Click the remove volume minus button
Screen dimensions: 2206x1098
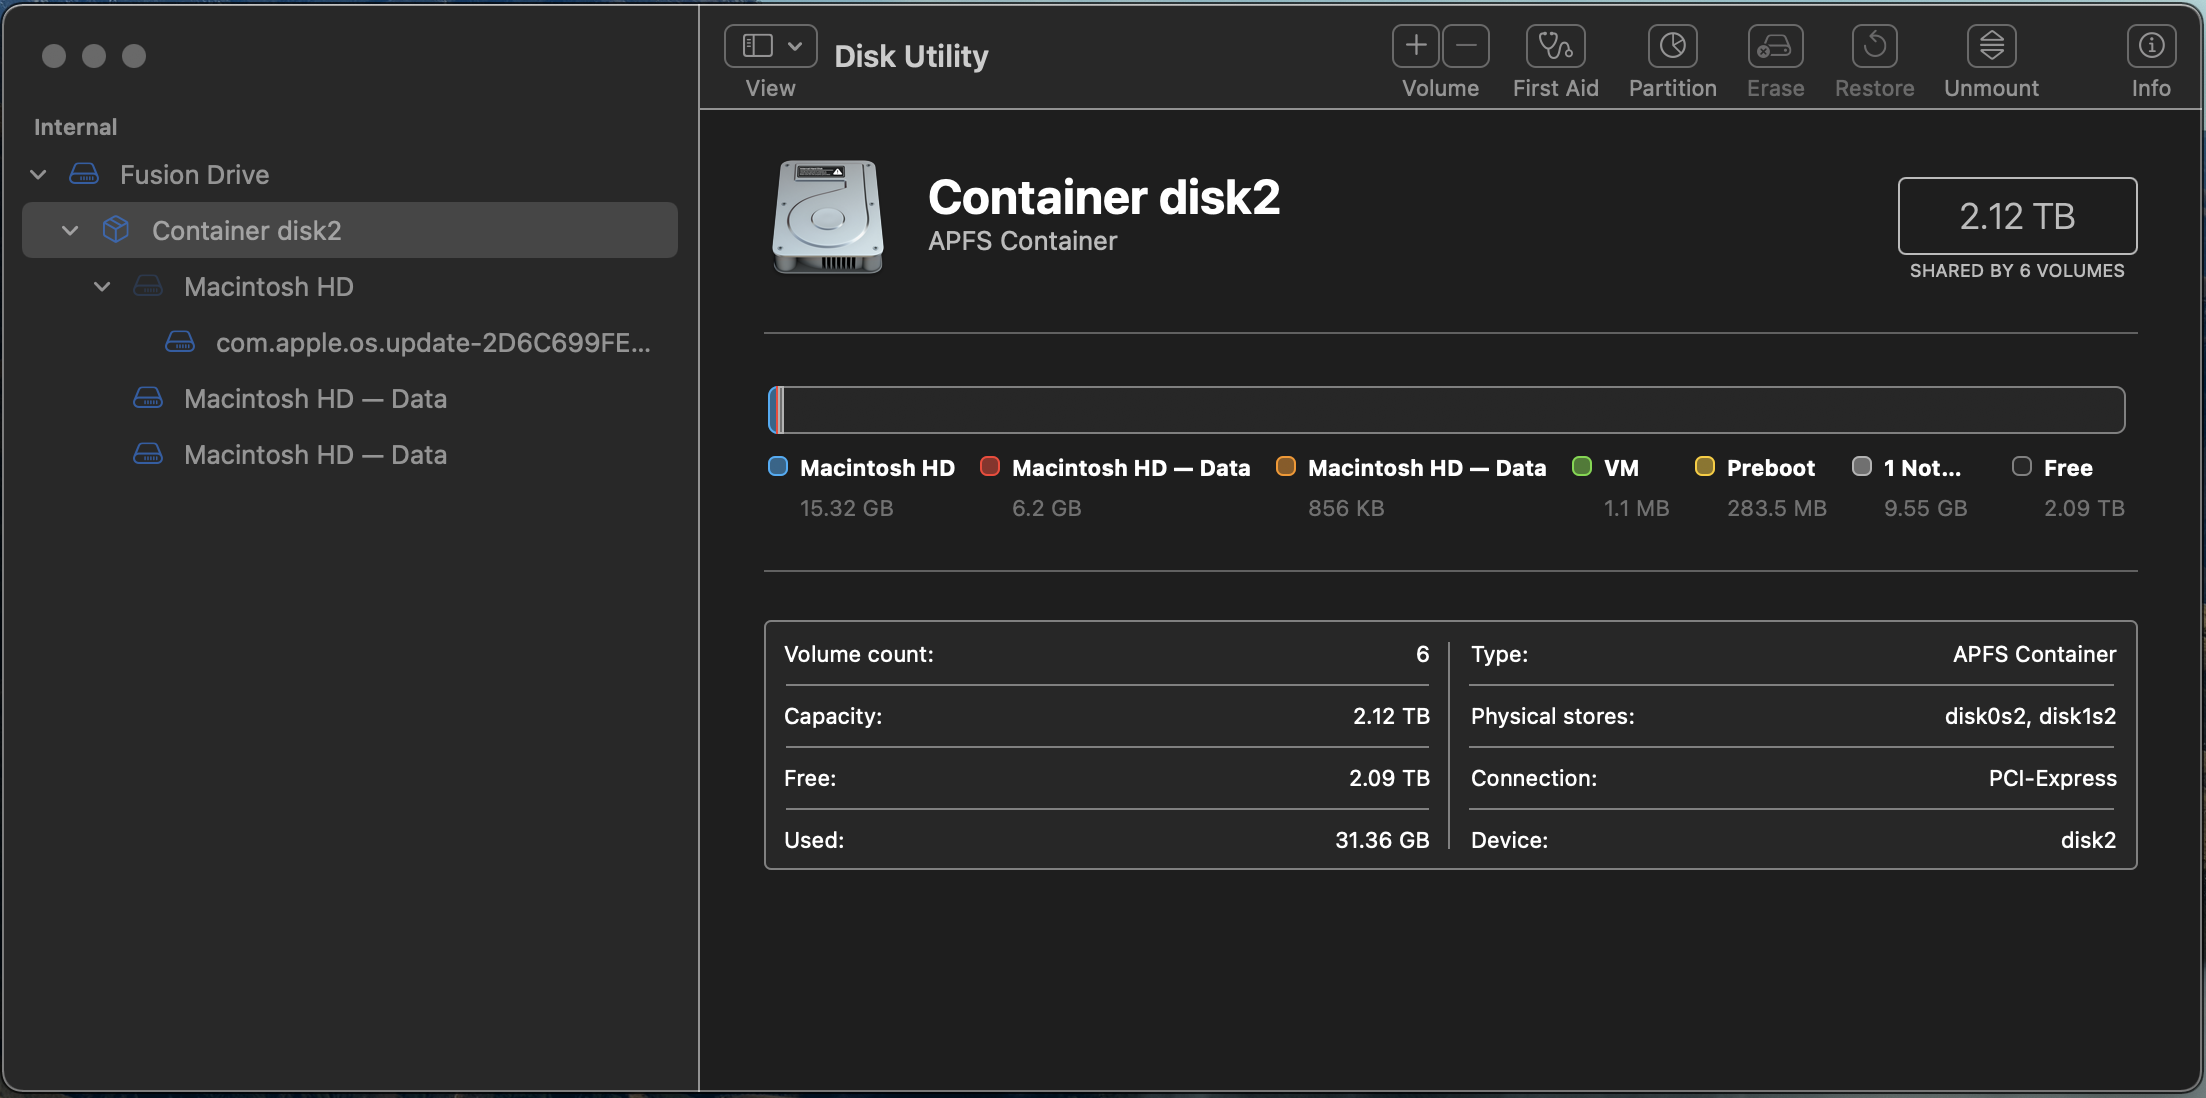coord(1466,46)
